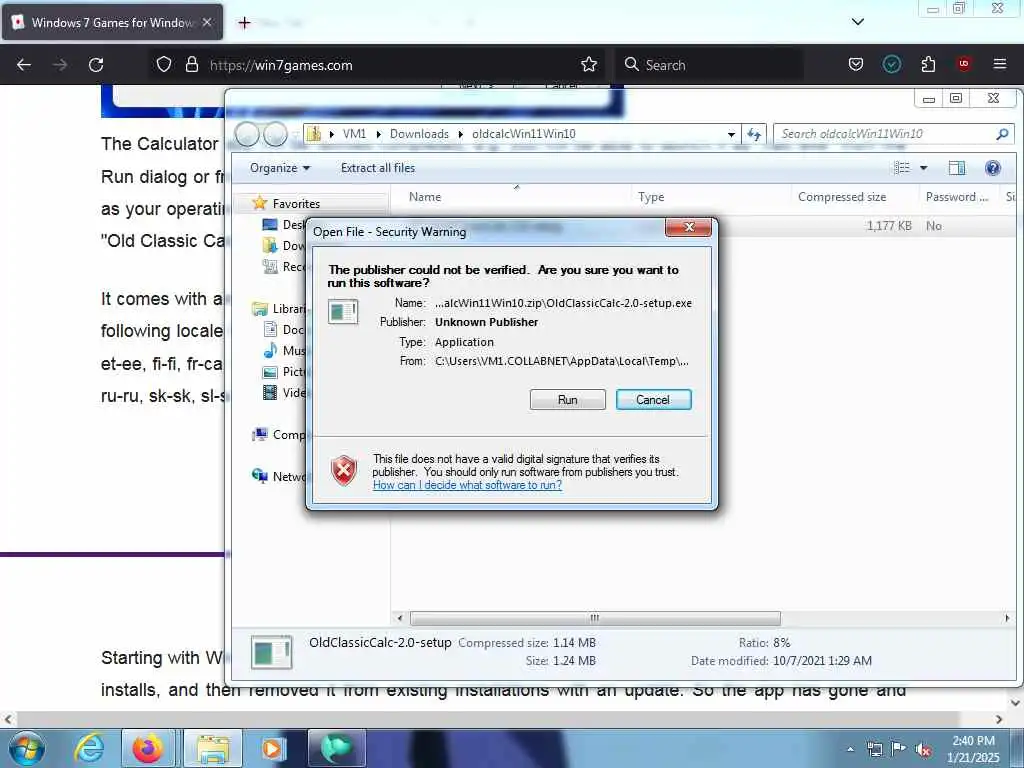Switch to Firefox in the taskbar
The image size is (1024, 768).
pos(148,748)
